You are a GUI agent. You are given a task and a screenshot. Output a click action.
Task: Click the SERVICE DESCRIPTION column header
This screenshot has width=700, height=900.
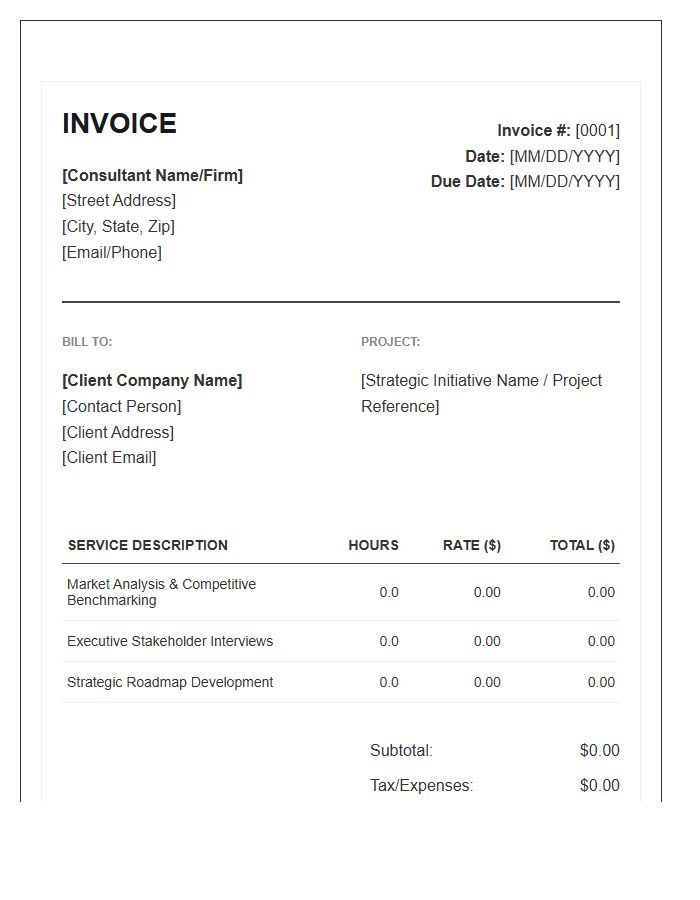[x=147, y=545]
